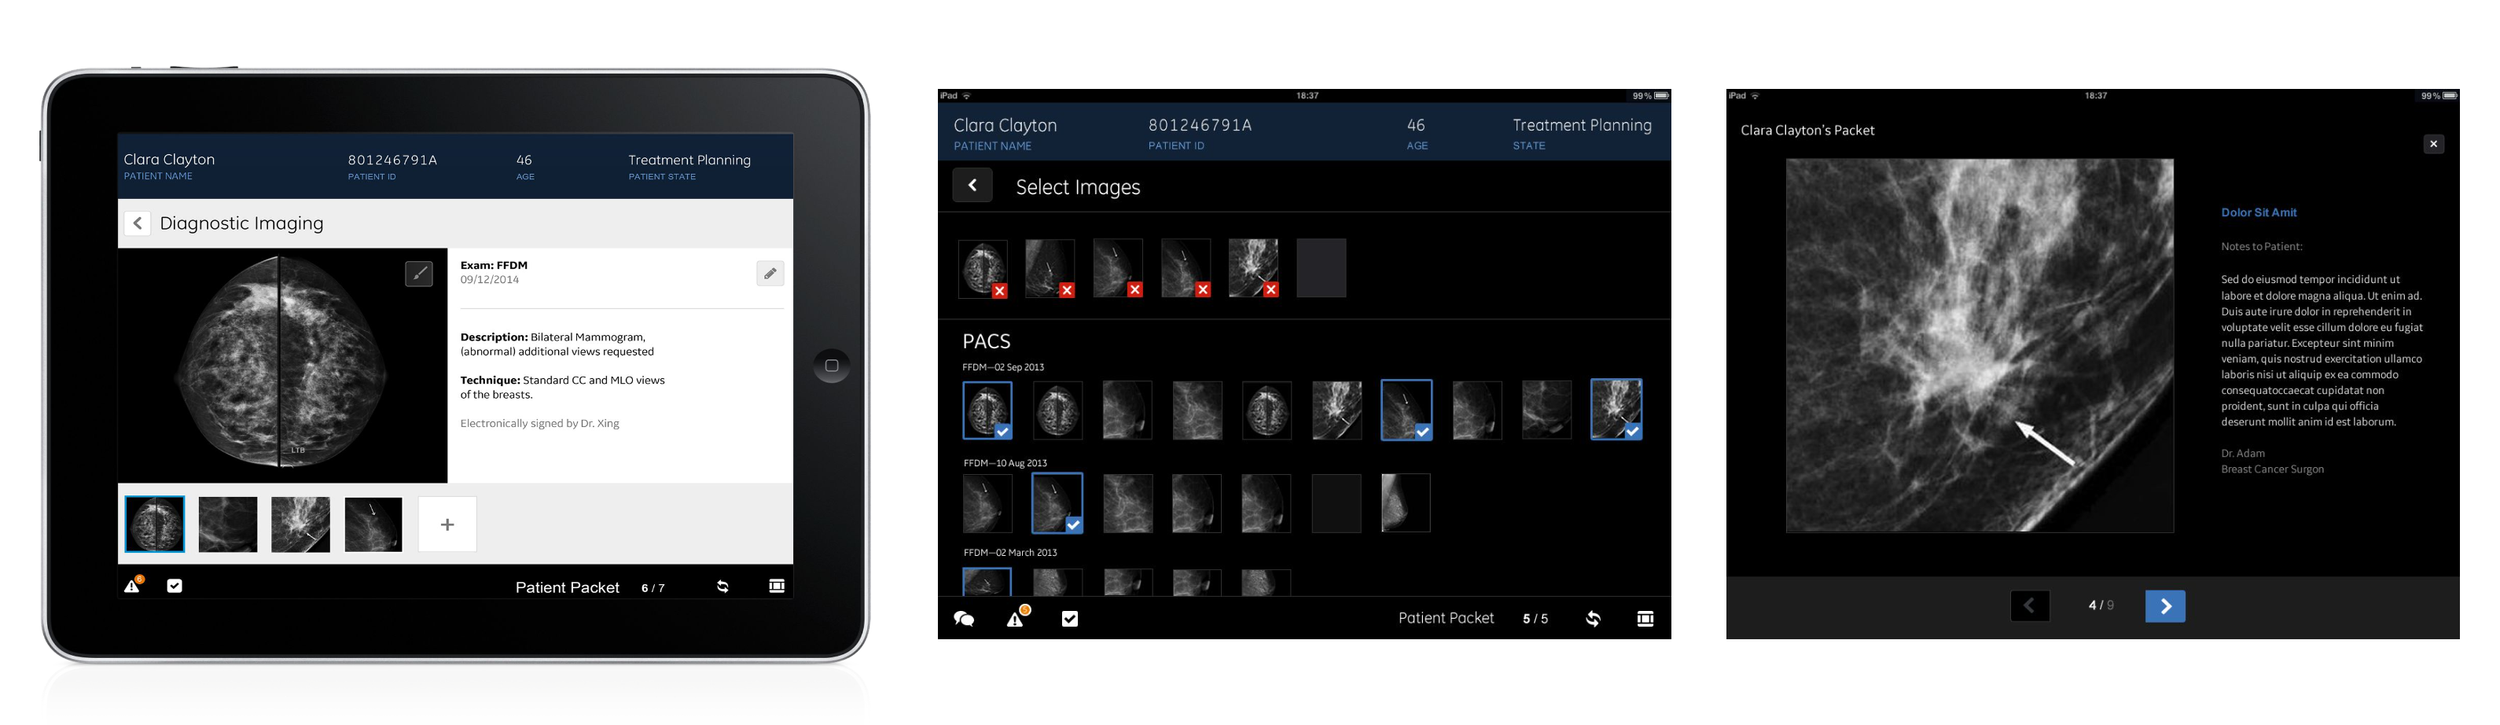Remove fifth selected image with red X
Screen dimensions: 2500x725
(x=1271, y=290)
